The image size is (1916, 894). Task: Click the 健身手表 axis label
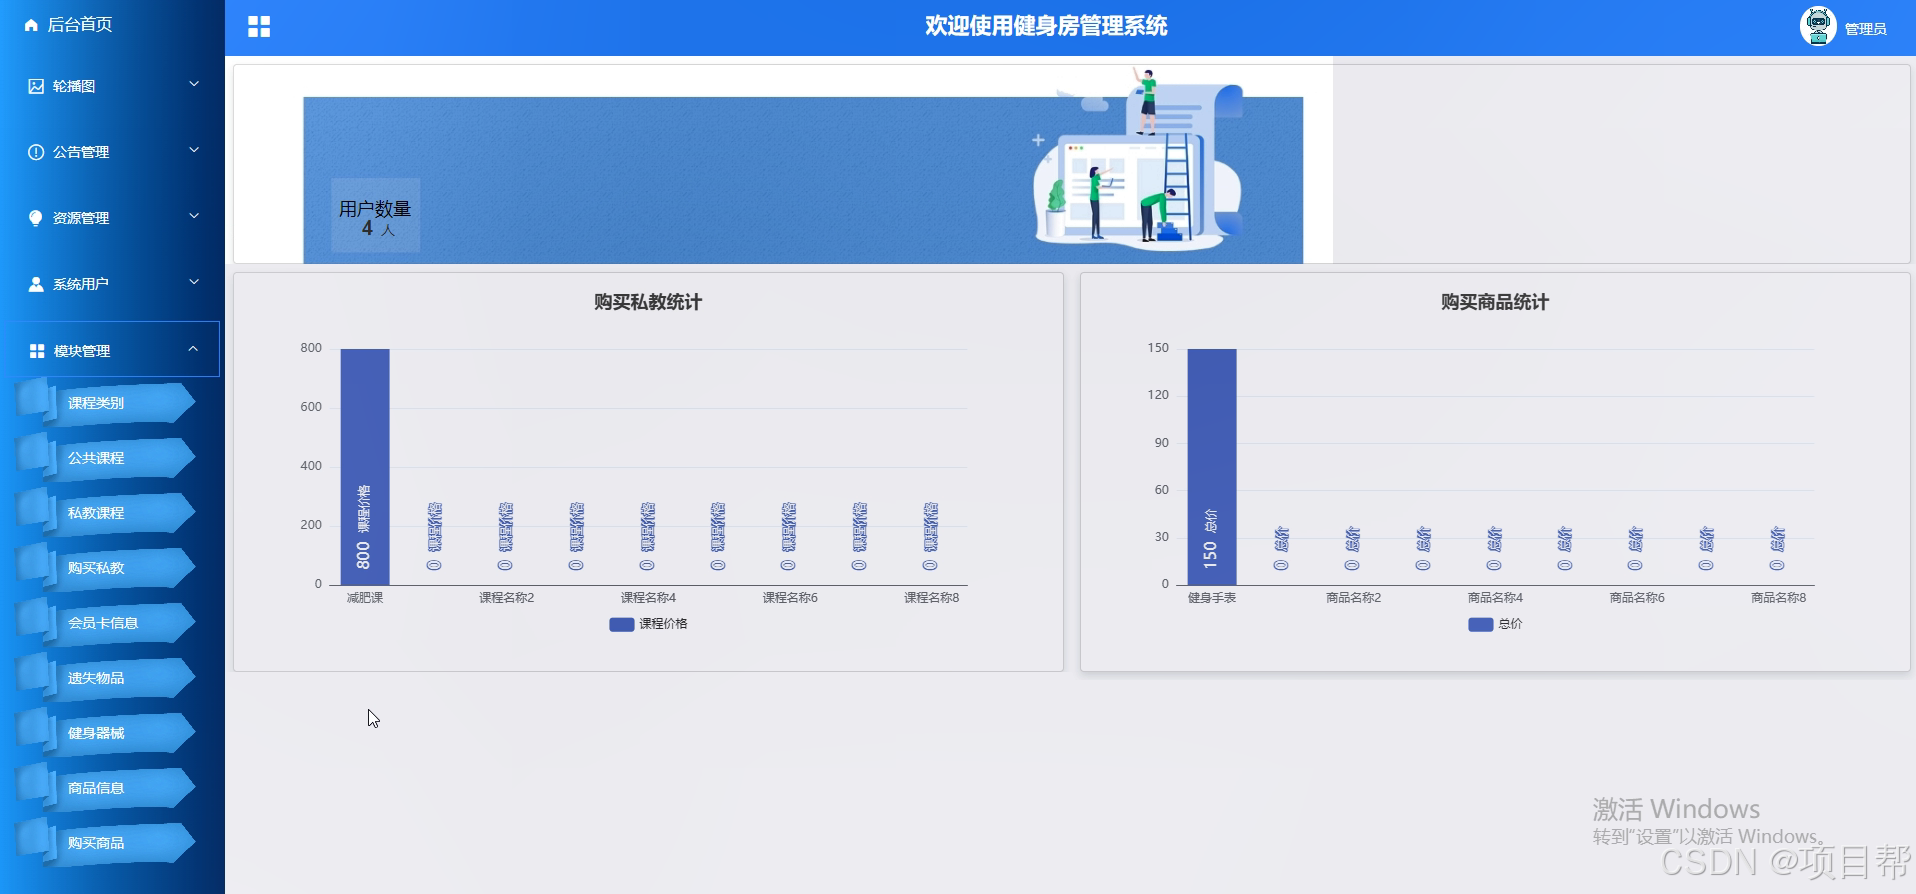tap(1212, 598)
